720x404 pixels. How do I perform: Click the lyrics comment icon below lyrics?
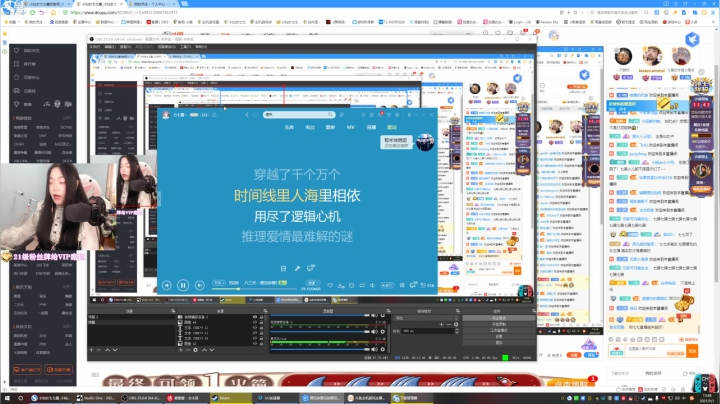(x=311, y=268)
